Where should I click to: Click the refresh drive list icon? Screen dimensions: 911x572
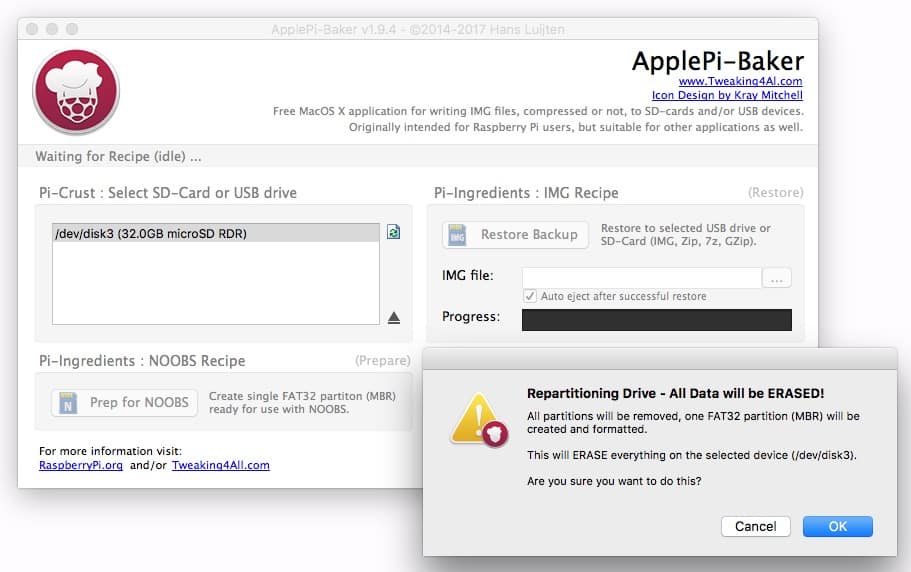[394, 232]
